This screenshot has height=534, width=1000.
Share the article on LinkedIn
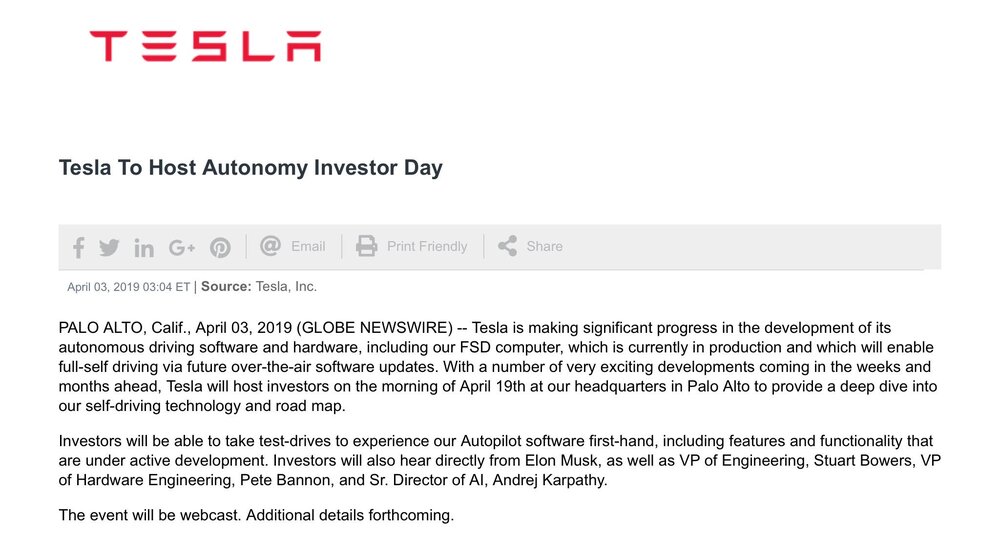tap(144, 247)
